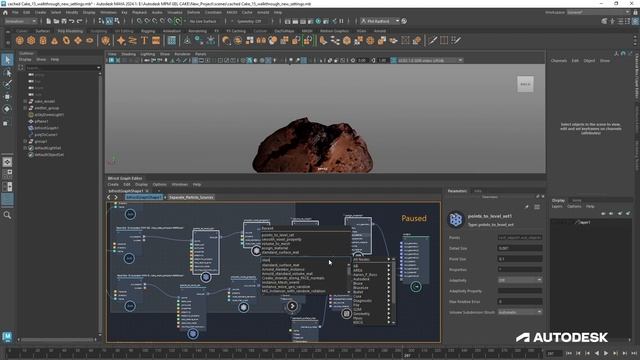Click the Sweep Mesh shelf icon
The height and width of the screenshot is (360, 640).
pos(133,40)
